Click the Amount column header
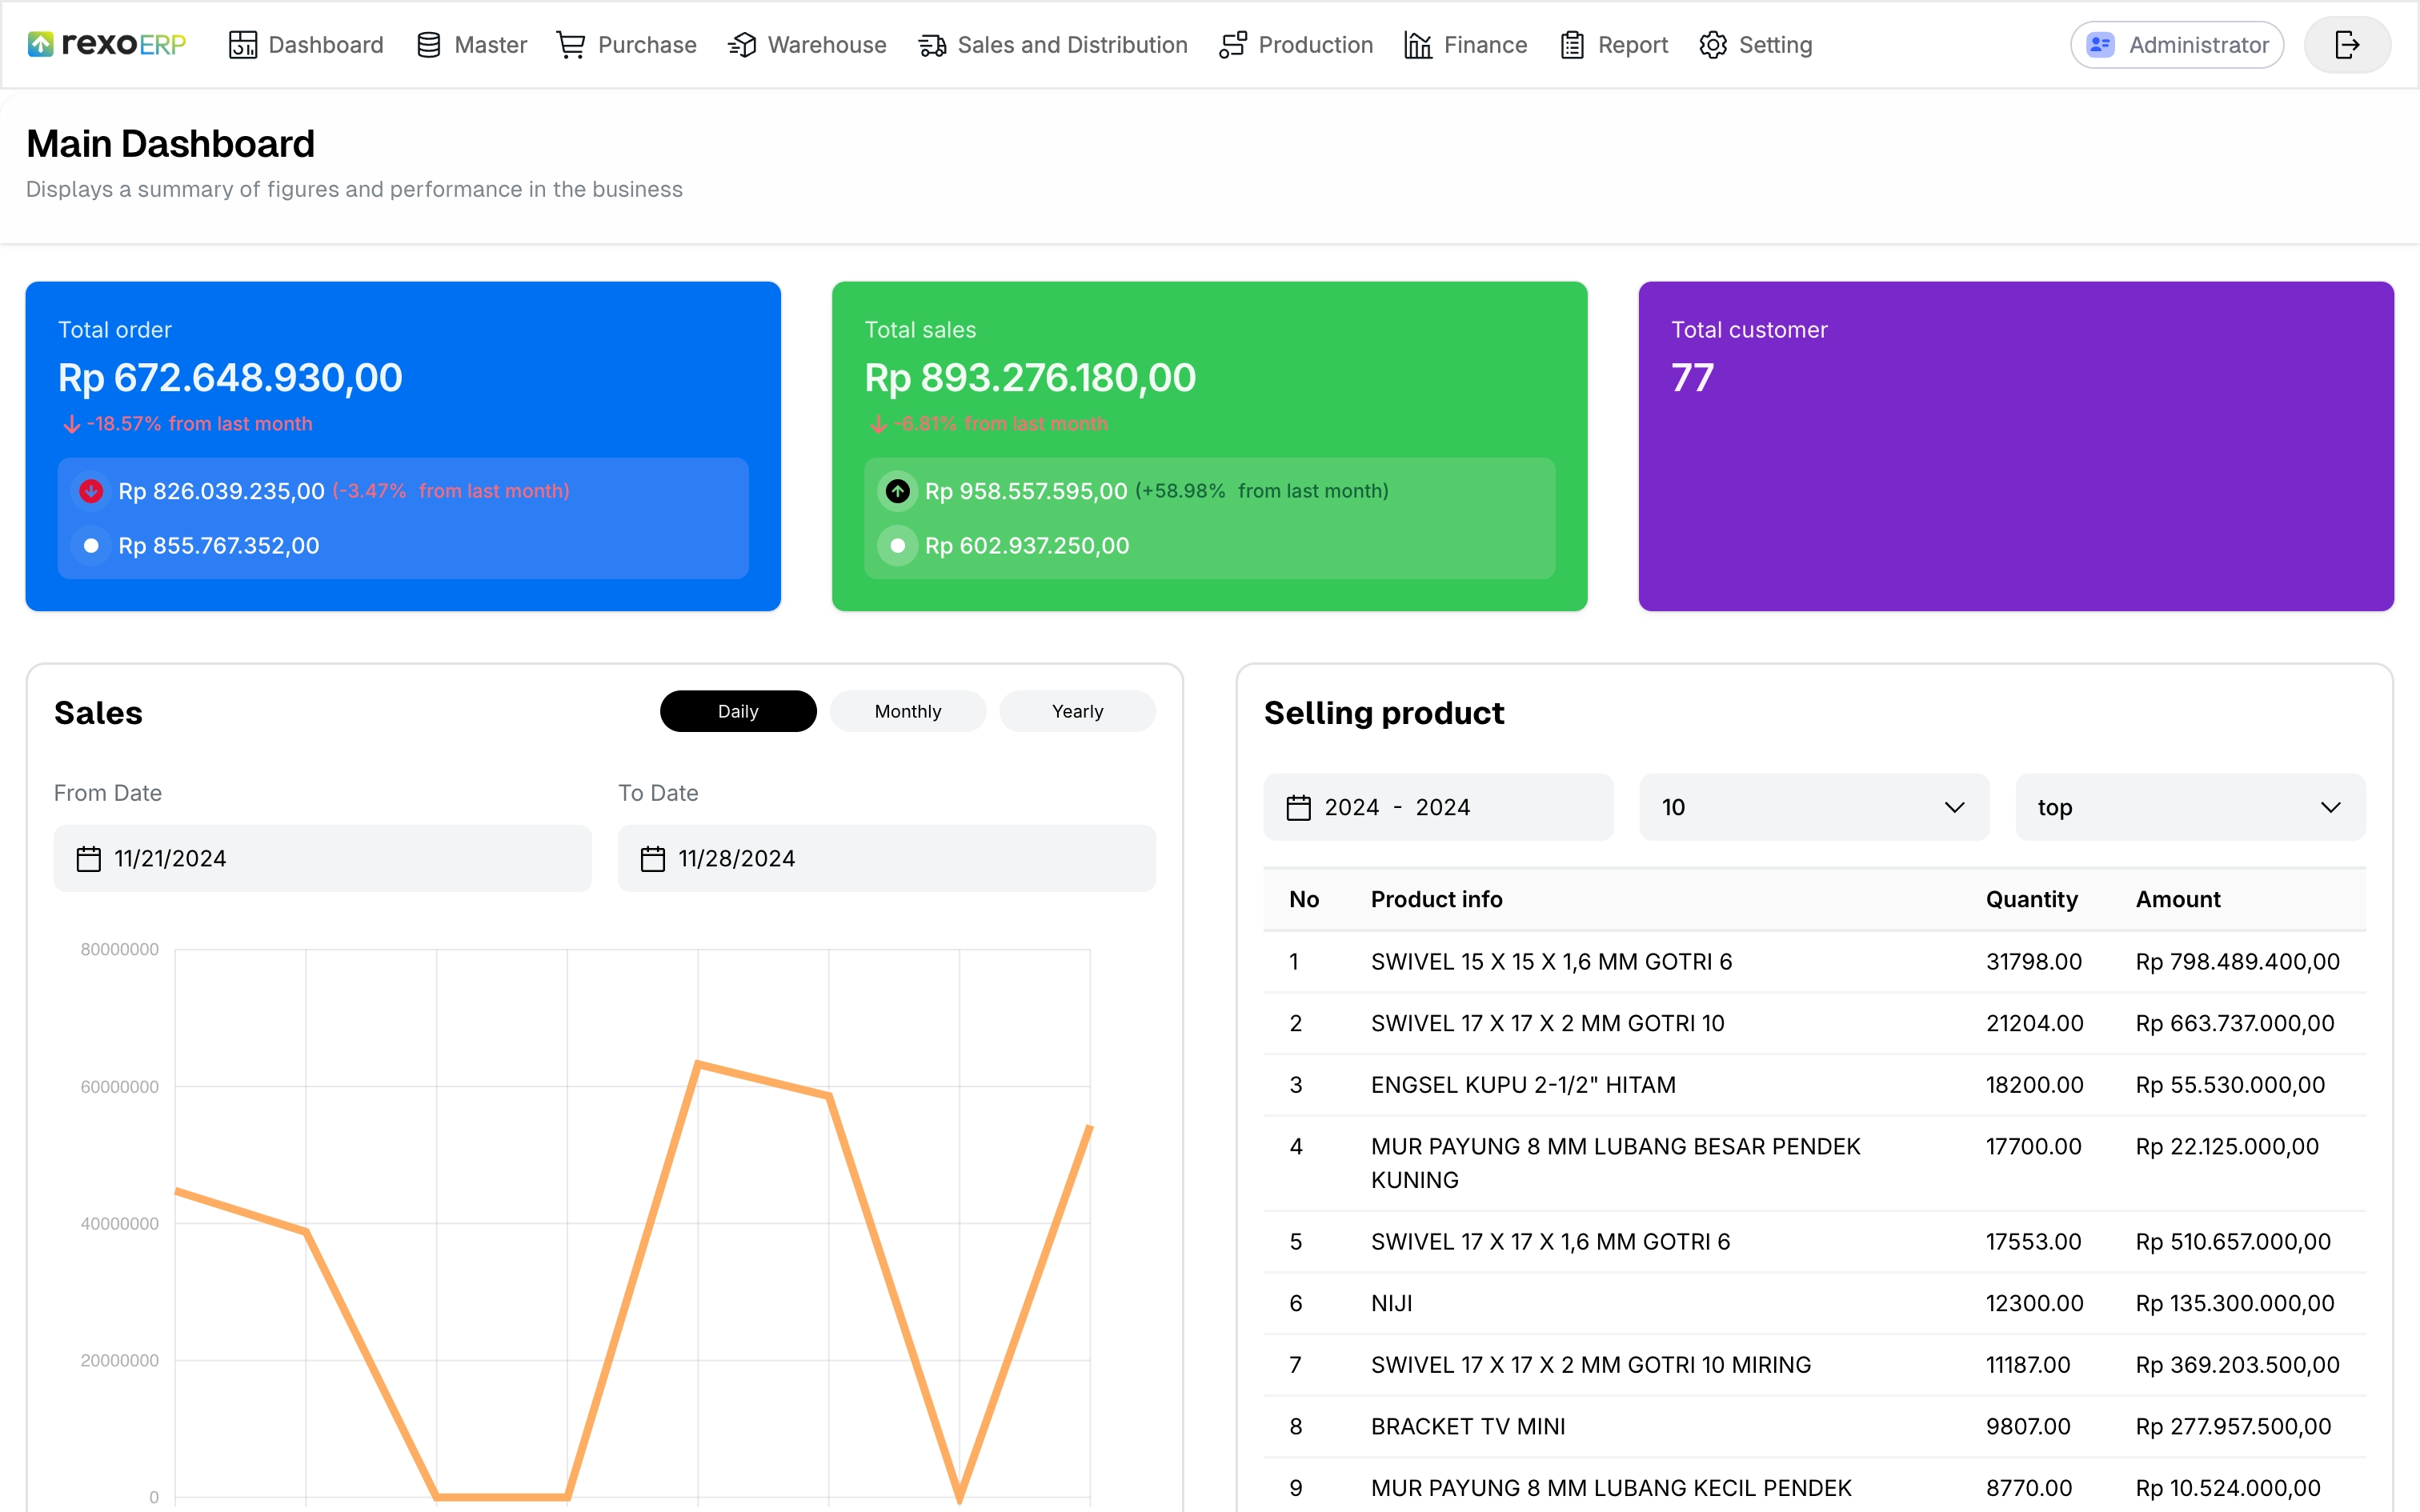2420x1512 pixels. pyautogui.click(x=2178, y=899)
